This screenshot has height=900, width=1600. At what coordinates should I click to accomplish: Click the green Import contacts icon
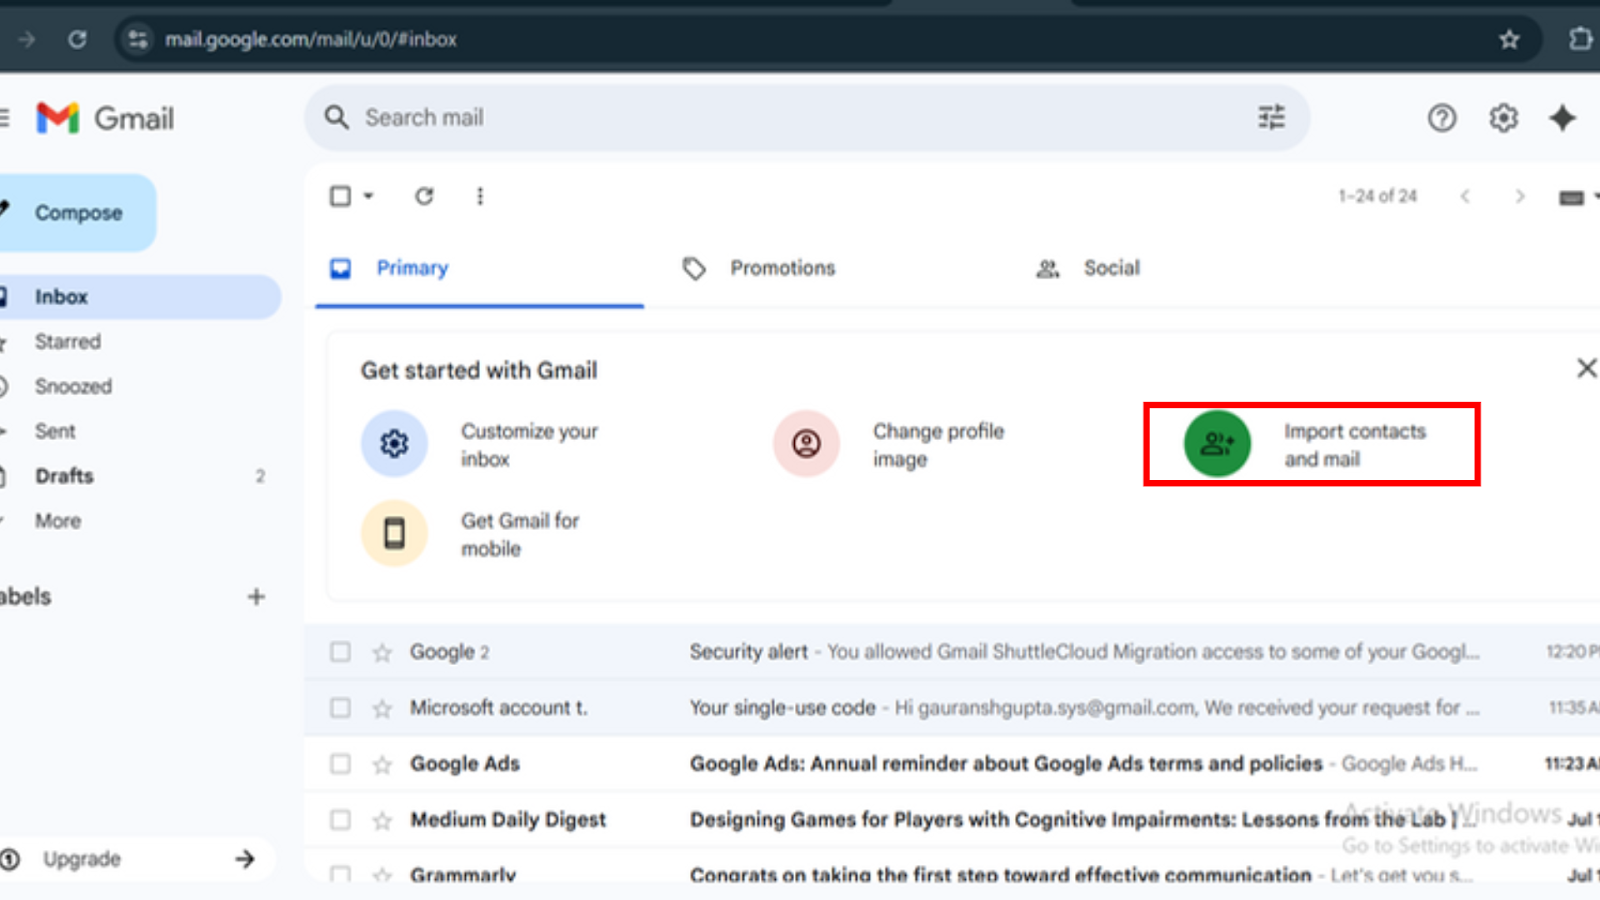tap(1217, 443)
